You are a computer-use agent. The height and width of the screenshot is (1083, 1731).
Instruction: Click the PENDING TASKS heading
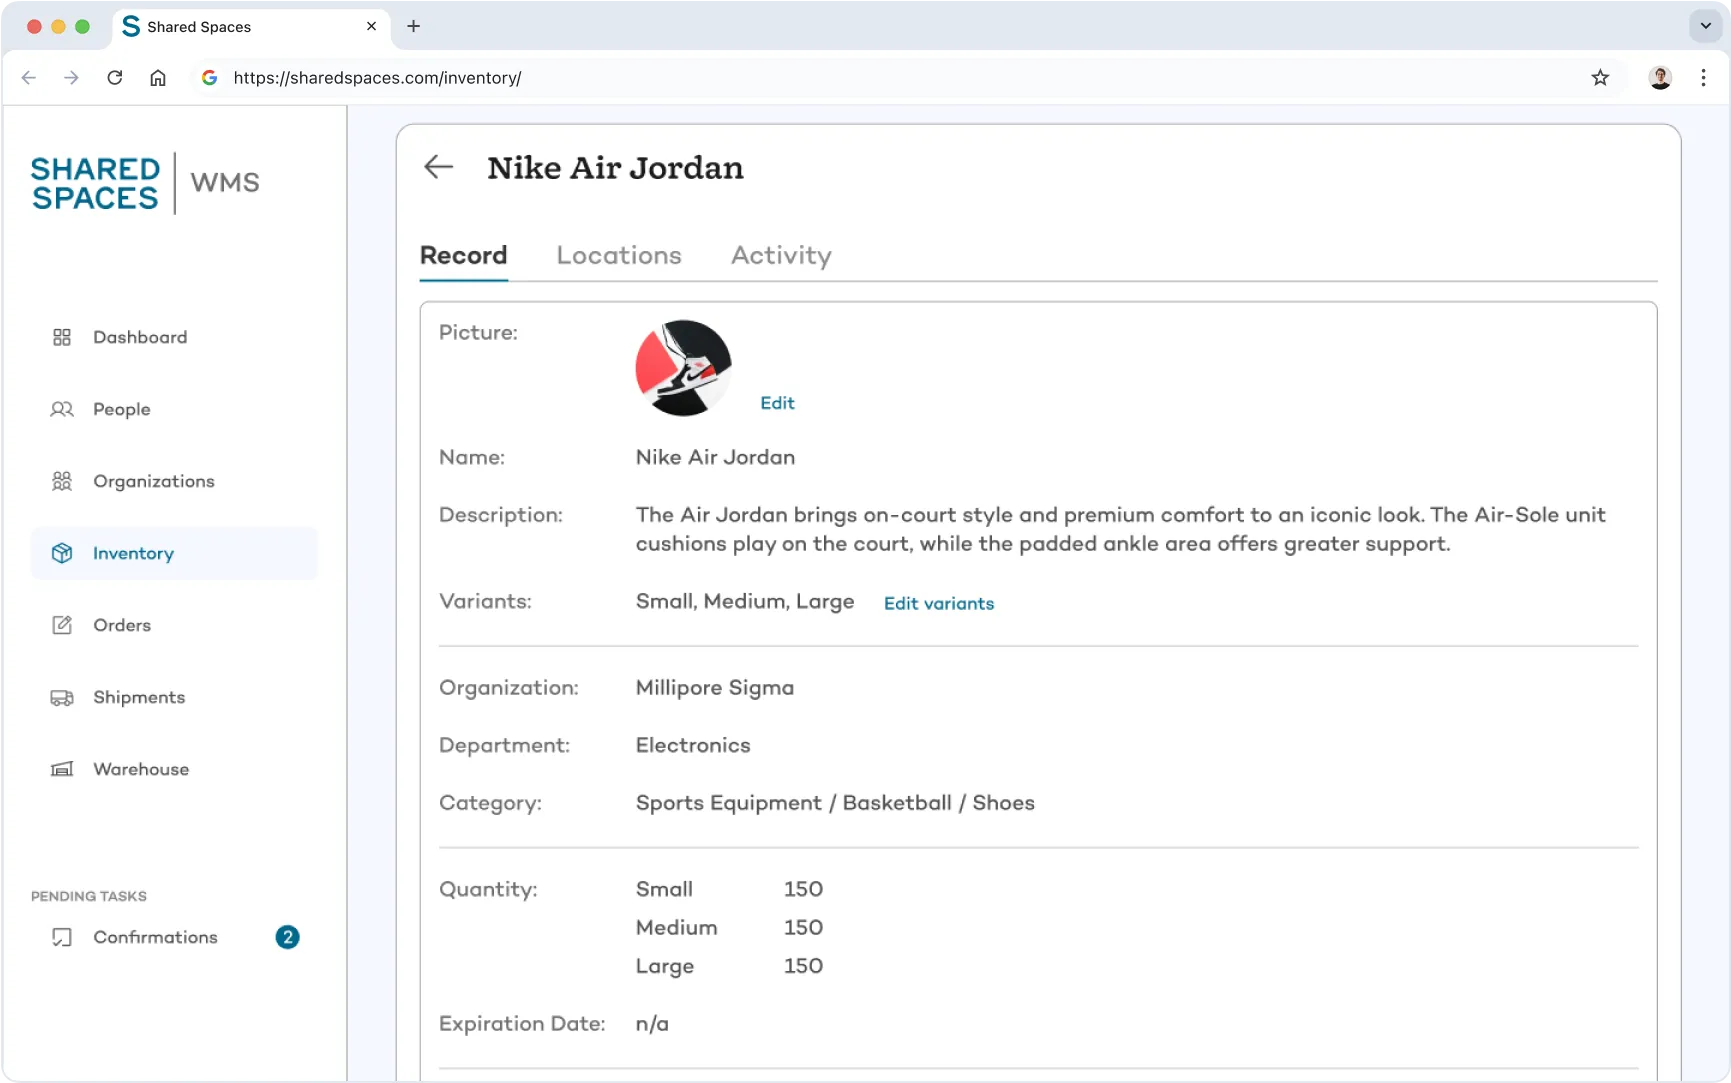[89, 896]
